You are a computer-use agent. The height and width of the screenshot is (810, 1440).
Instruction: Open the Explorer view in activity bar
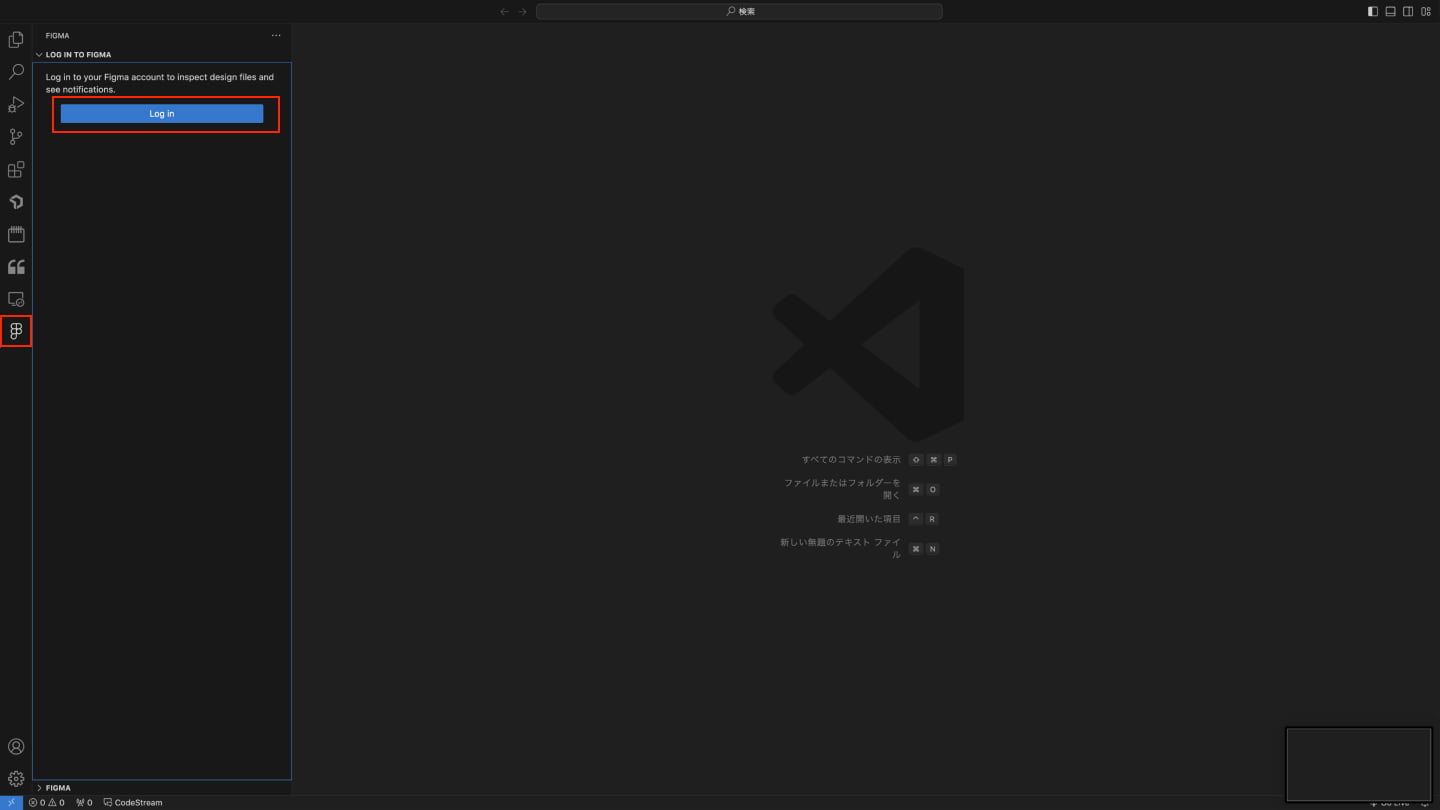point(16,40)
